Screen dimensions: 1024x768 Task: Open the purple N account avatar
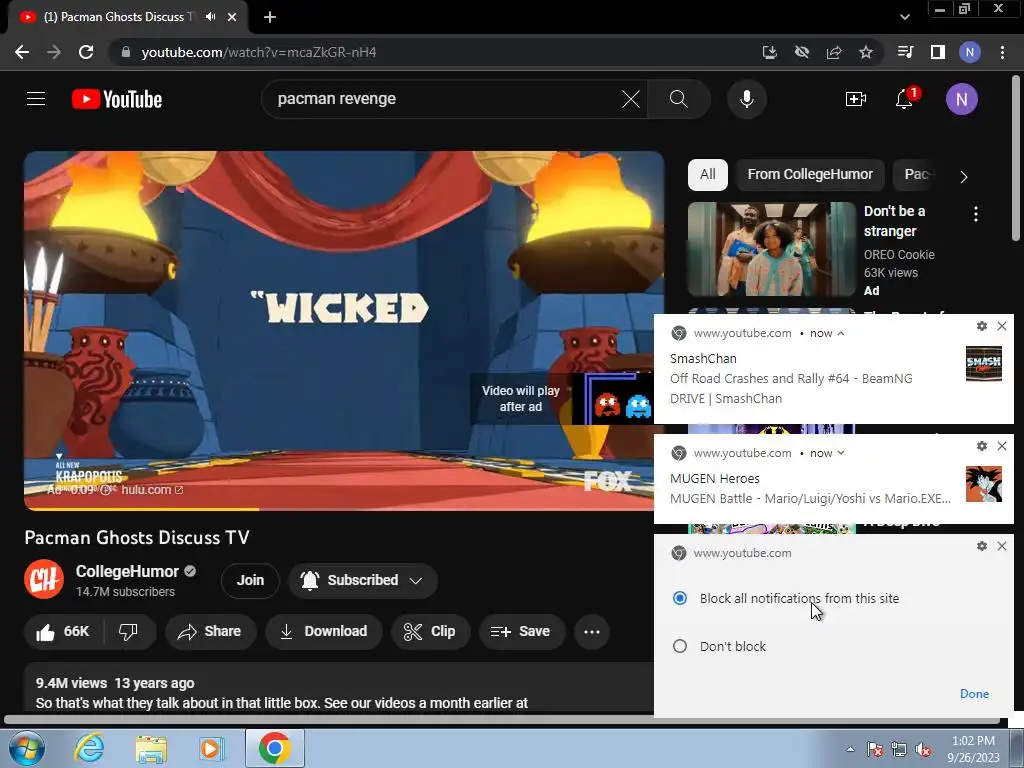[x=961, y=99]
